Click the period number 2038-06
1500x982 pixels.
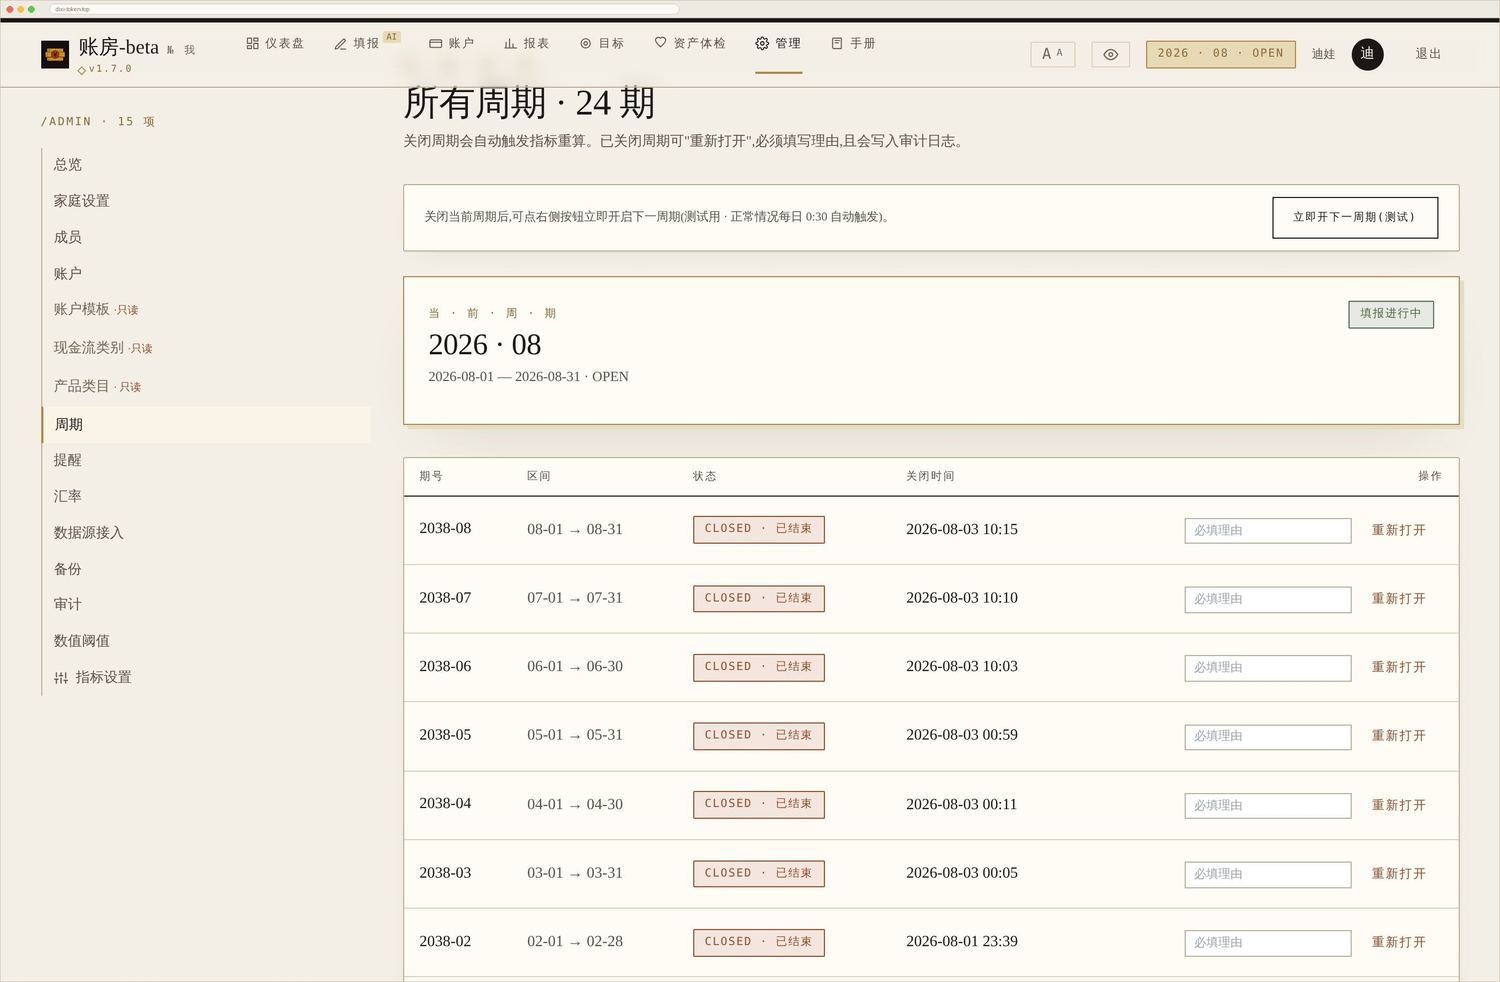[x=445, y=666]
